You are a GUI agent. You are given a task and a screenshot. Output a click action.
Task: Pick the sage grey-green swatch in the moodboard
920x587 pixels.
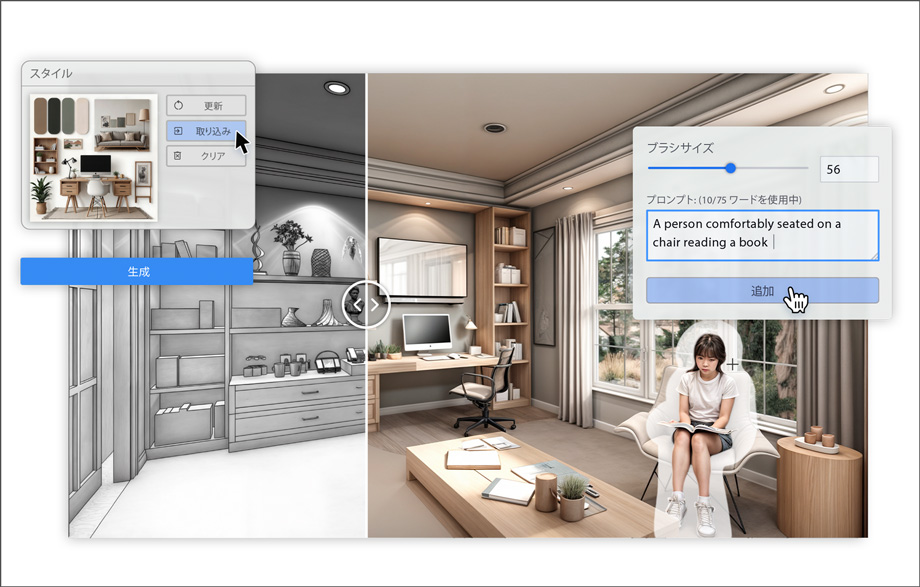pyautogui.click(x=68, y=115)
